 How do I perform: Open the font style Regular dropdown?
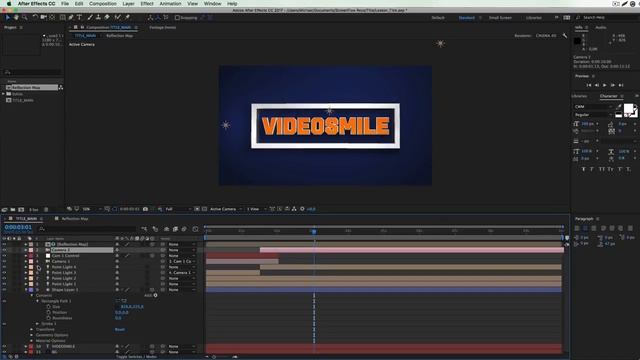pyautogui.click(x=593, y=115)
